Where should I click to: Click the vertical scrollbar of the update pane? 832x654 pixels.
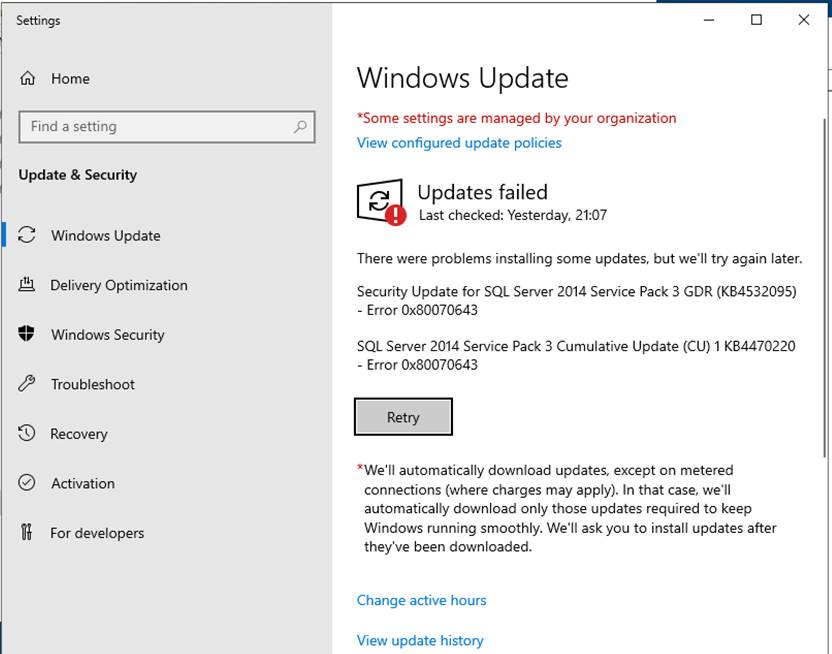(824, 286)
